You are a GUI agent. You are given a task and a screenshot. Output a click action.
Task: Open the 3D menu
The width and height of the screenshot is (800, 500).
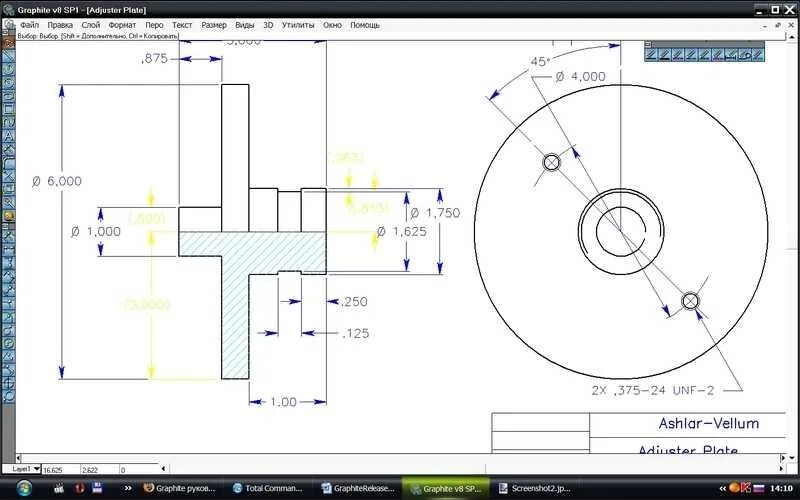268,25
